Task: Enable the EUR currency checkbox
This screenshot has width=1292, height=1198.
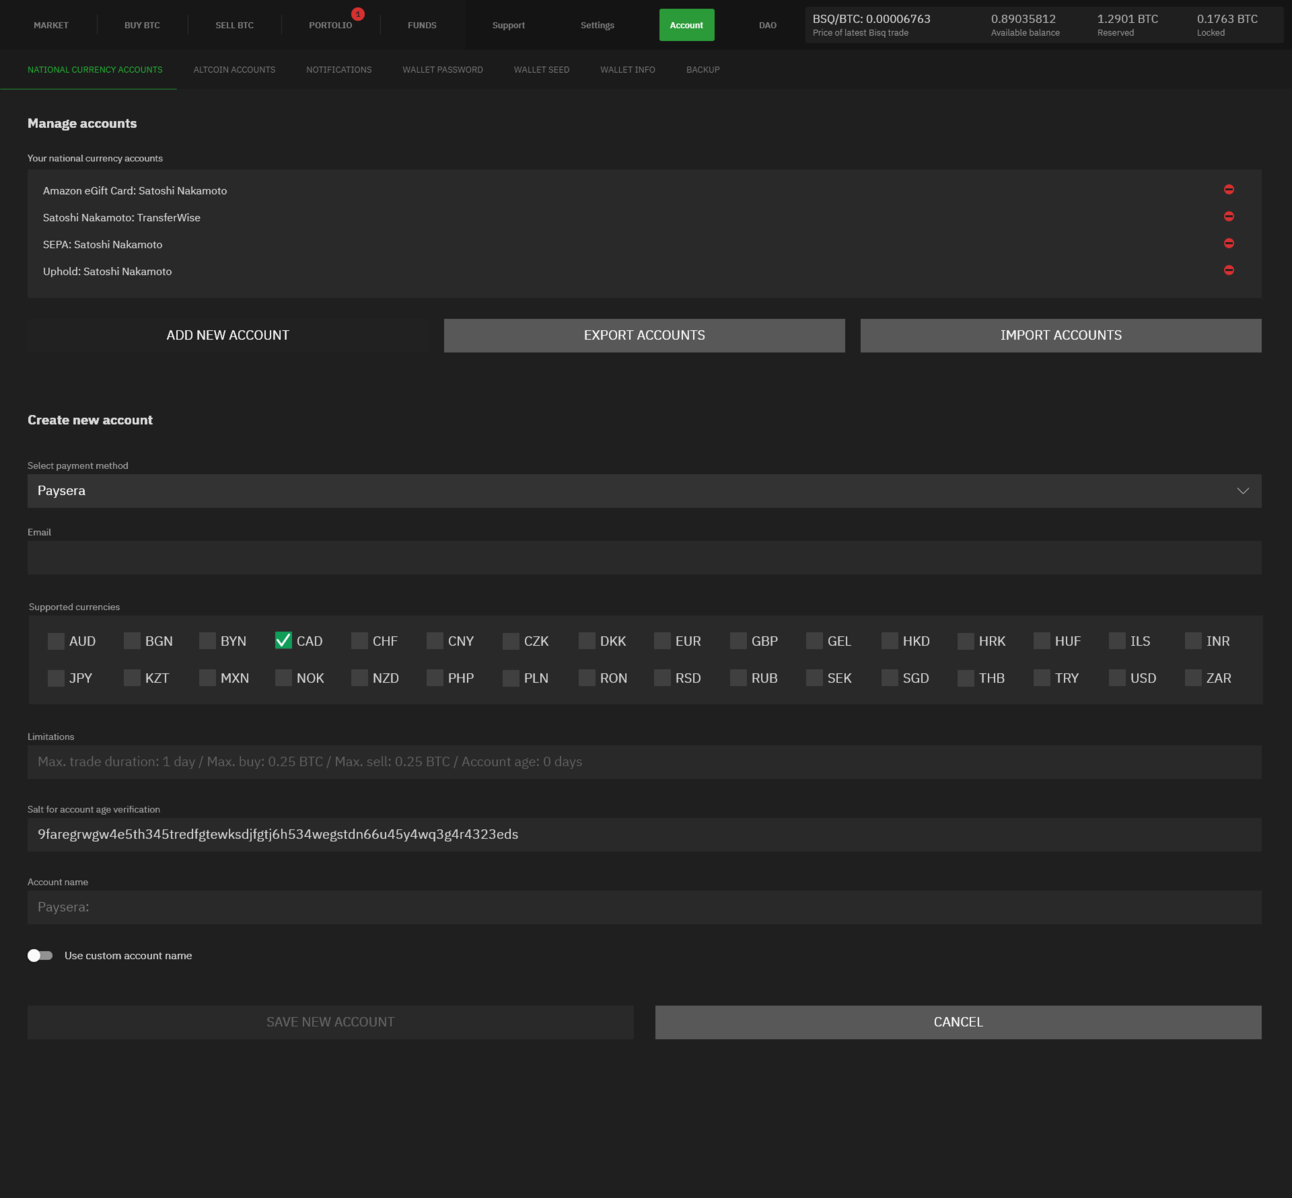Action: pos(662,641)
